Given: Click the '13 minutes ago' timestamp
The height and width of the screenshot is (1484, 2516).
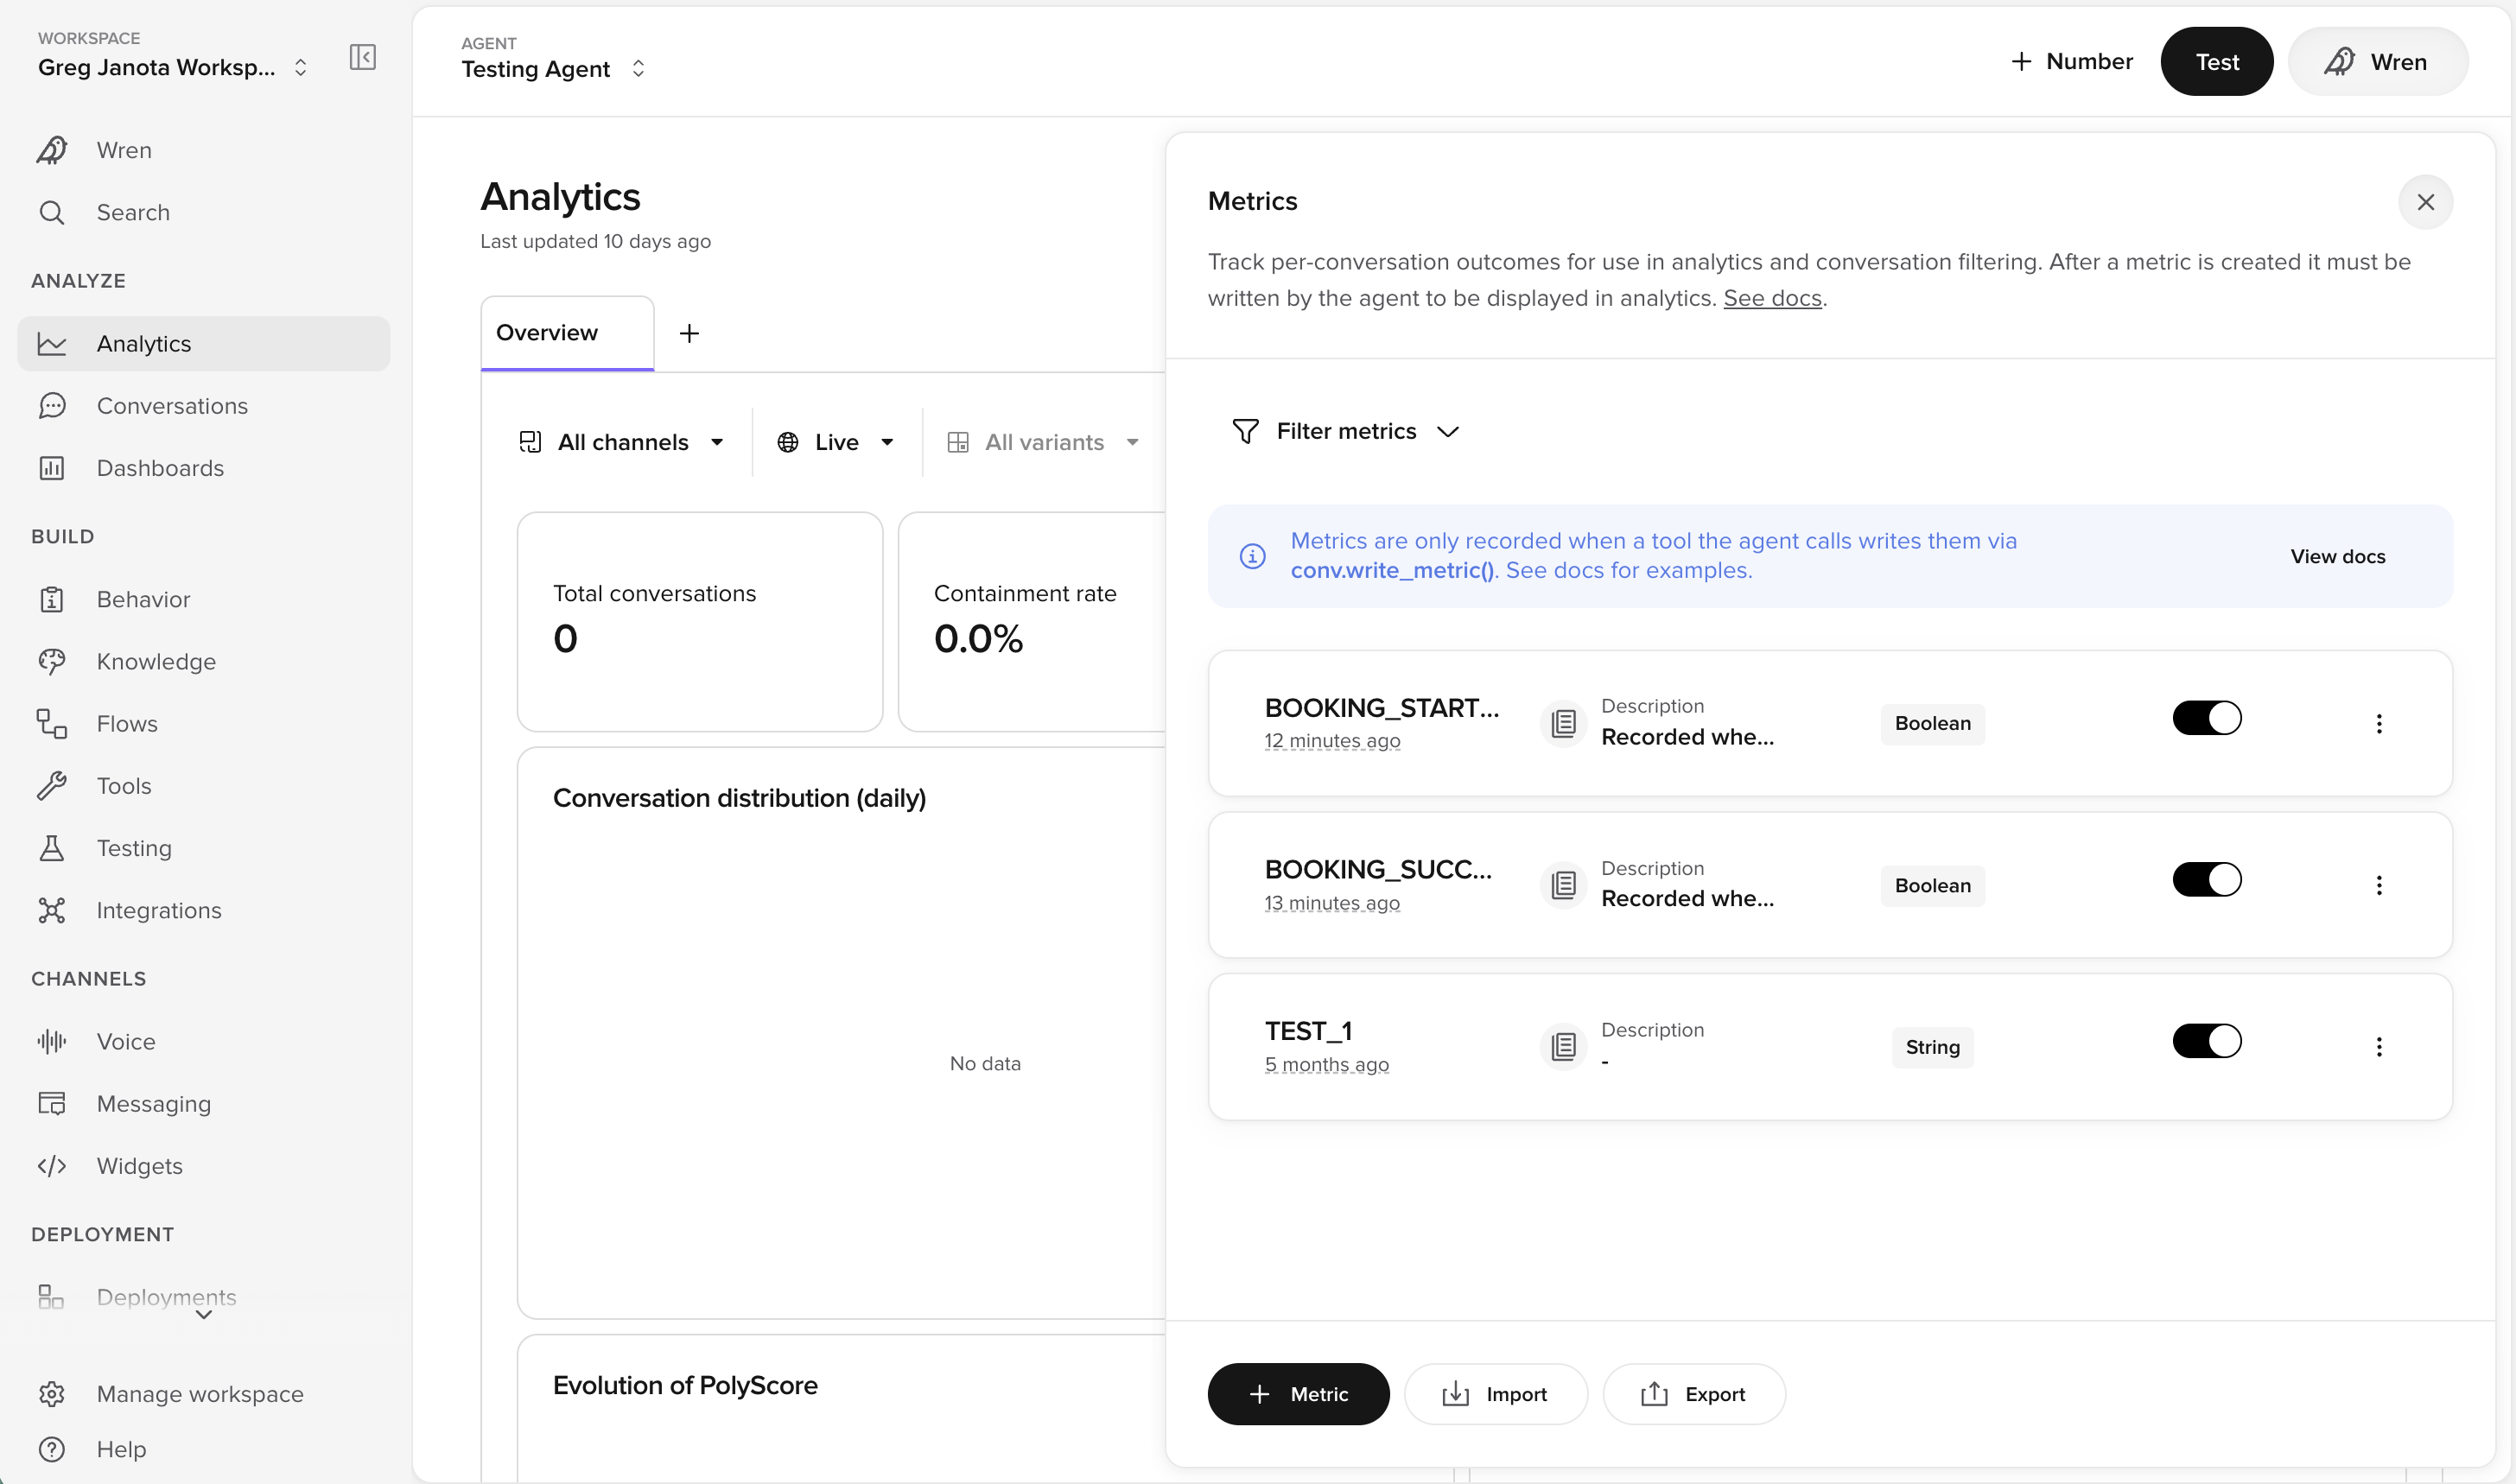Looking at the screenshot, I should [1332, 903].
